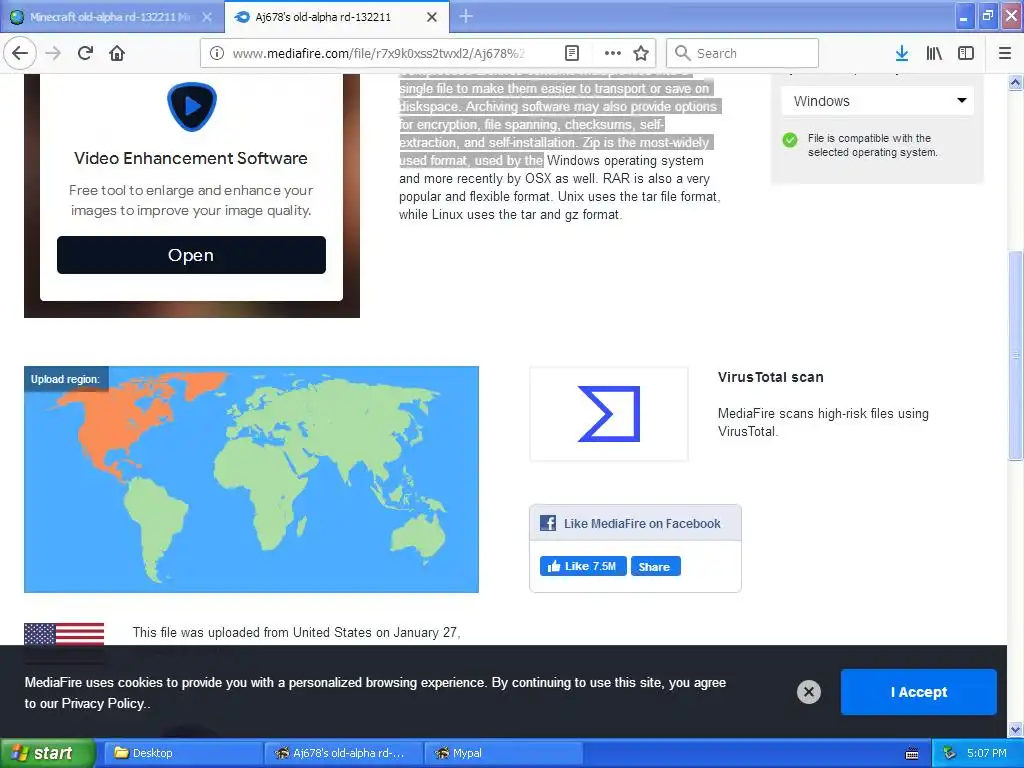Open page actions three-dots menu
This screenshot has height=768, width=1024.
[x=613, y=53]
